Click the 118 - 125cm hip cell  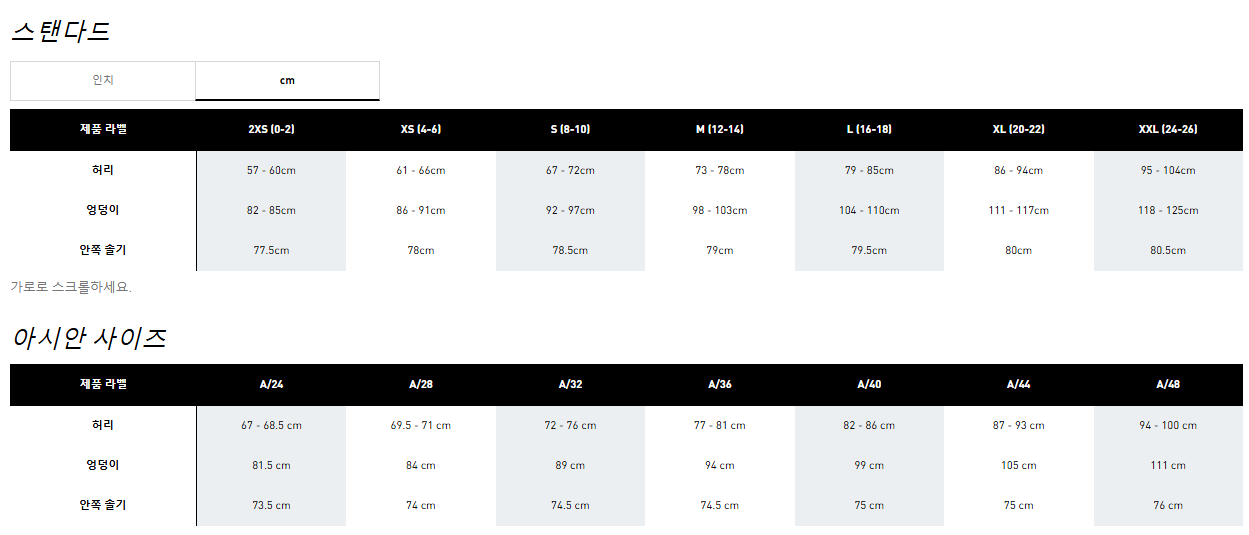(1168, 211)
